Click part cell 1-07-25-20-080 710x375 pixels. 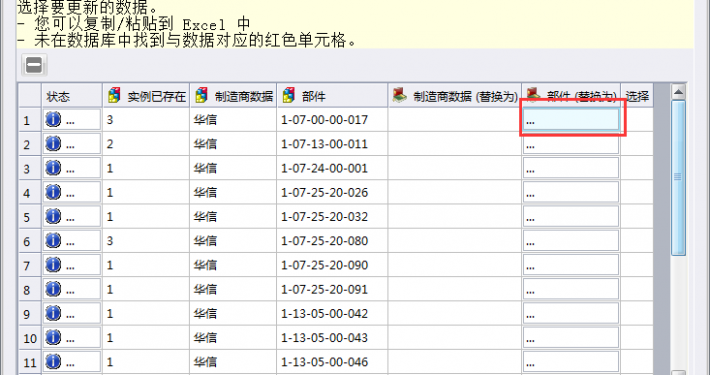tap(332, 241)
